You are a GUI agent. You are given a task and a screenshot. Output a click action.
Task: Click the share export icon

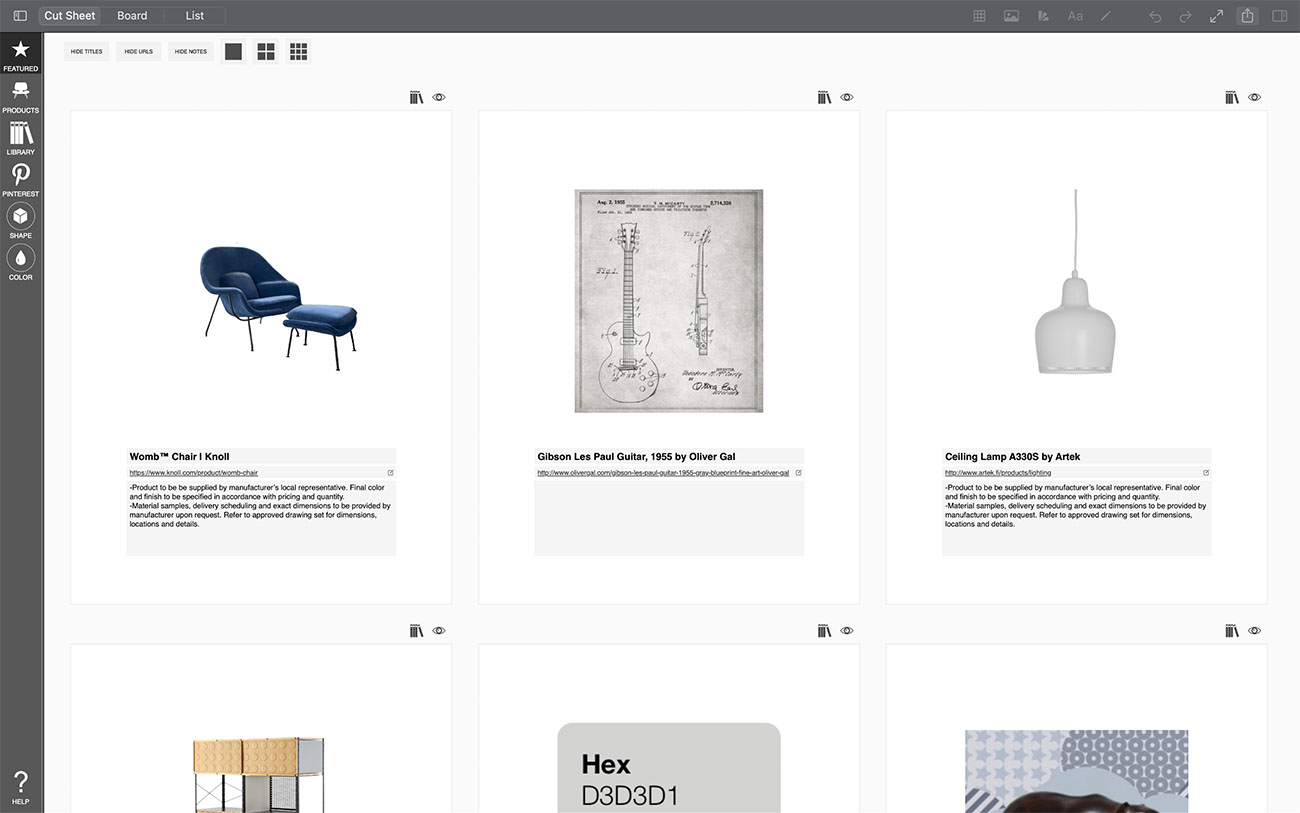pyautogui.click(x=1247, y=16)
